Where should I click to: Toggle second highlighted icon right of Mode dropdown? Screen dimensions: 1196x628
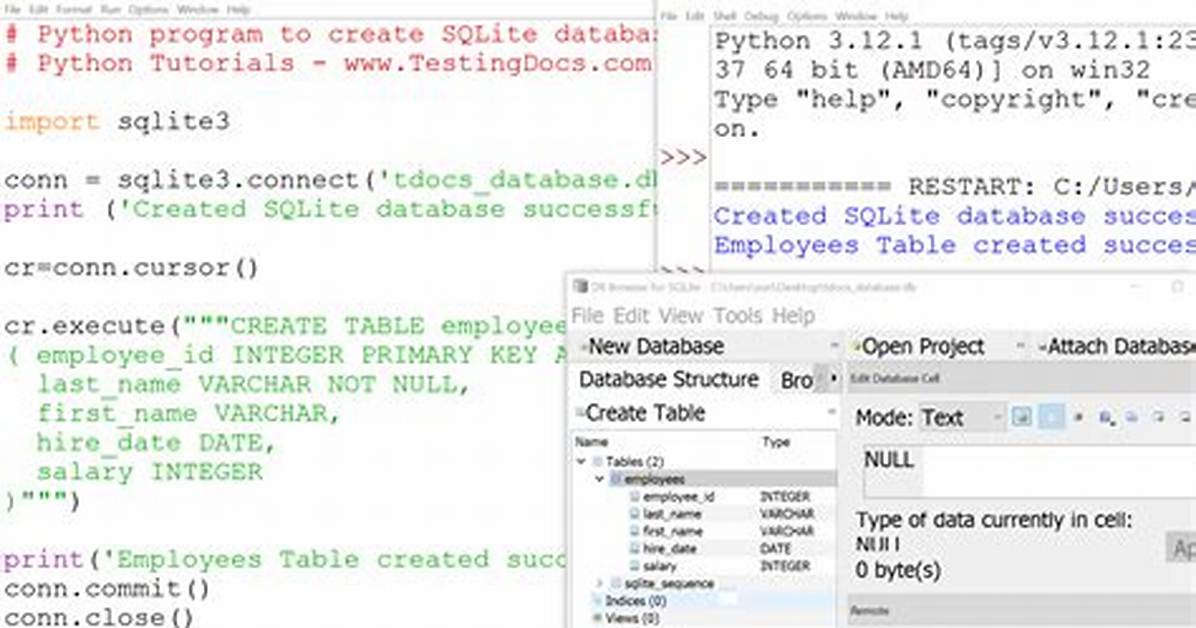[1051, 417]
